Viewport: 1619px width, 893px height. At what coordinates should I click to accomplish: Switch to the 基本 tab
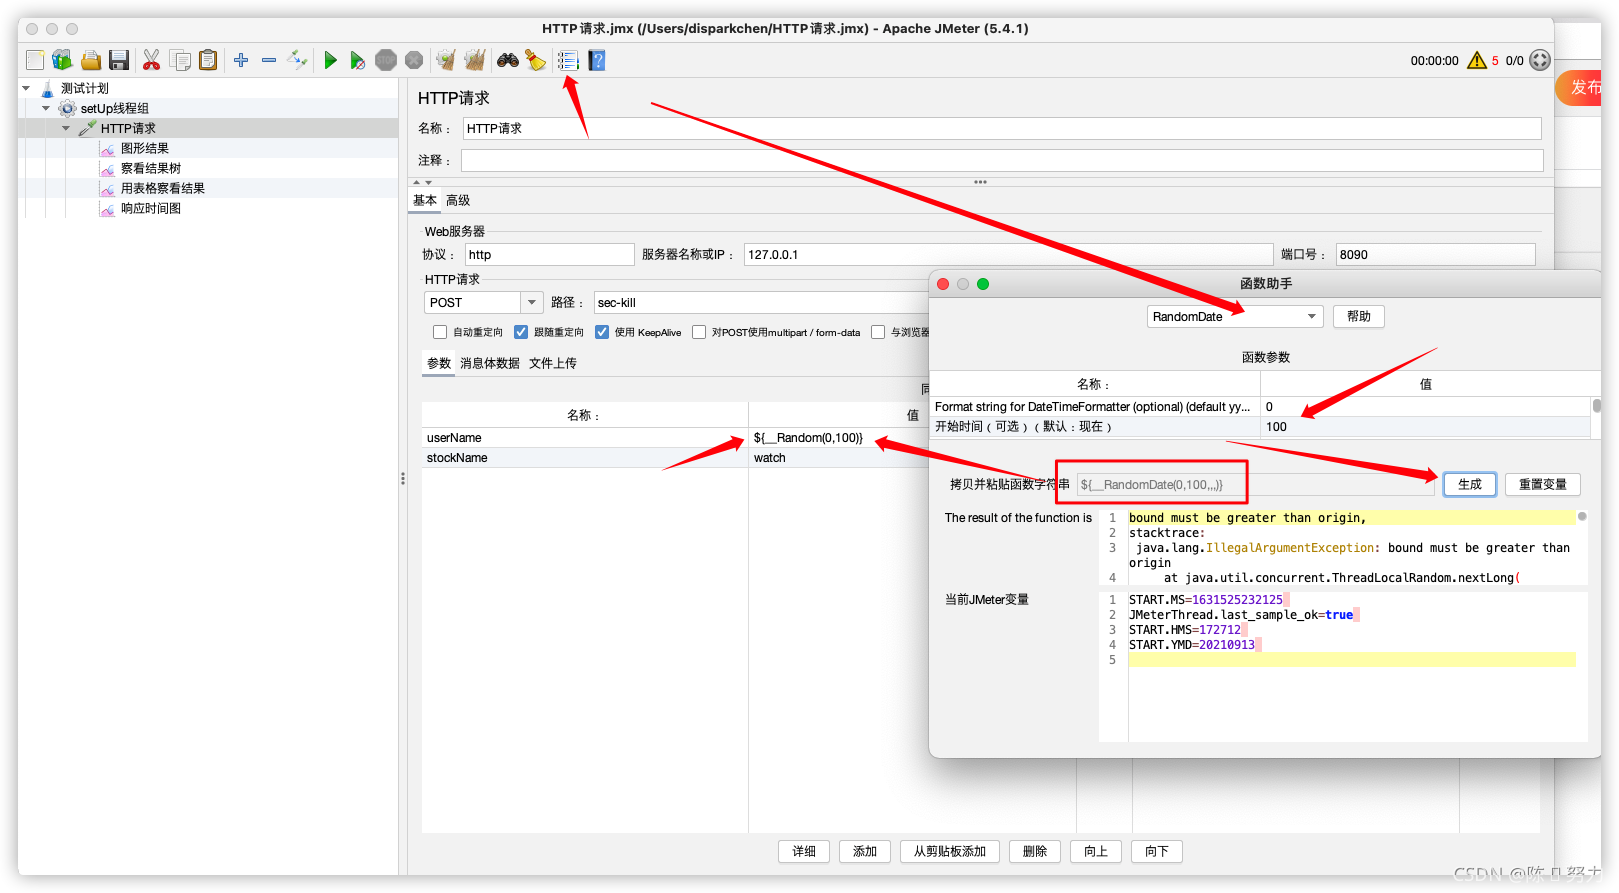pyautogui.click(x=425, y=200)
